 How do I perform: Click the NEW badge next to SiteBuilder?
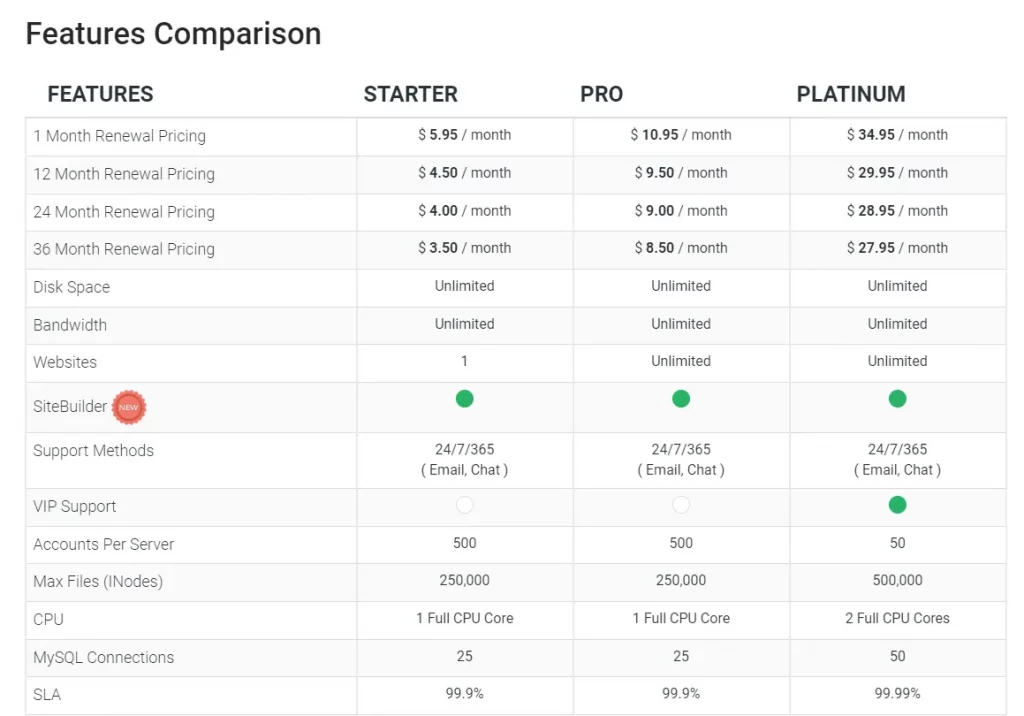[x=129, y=407]
